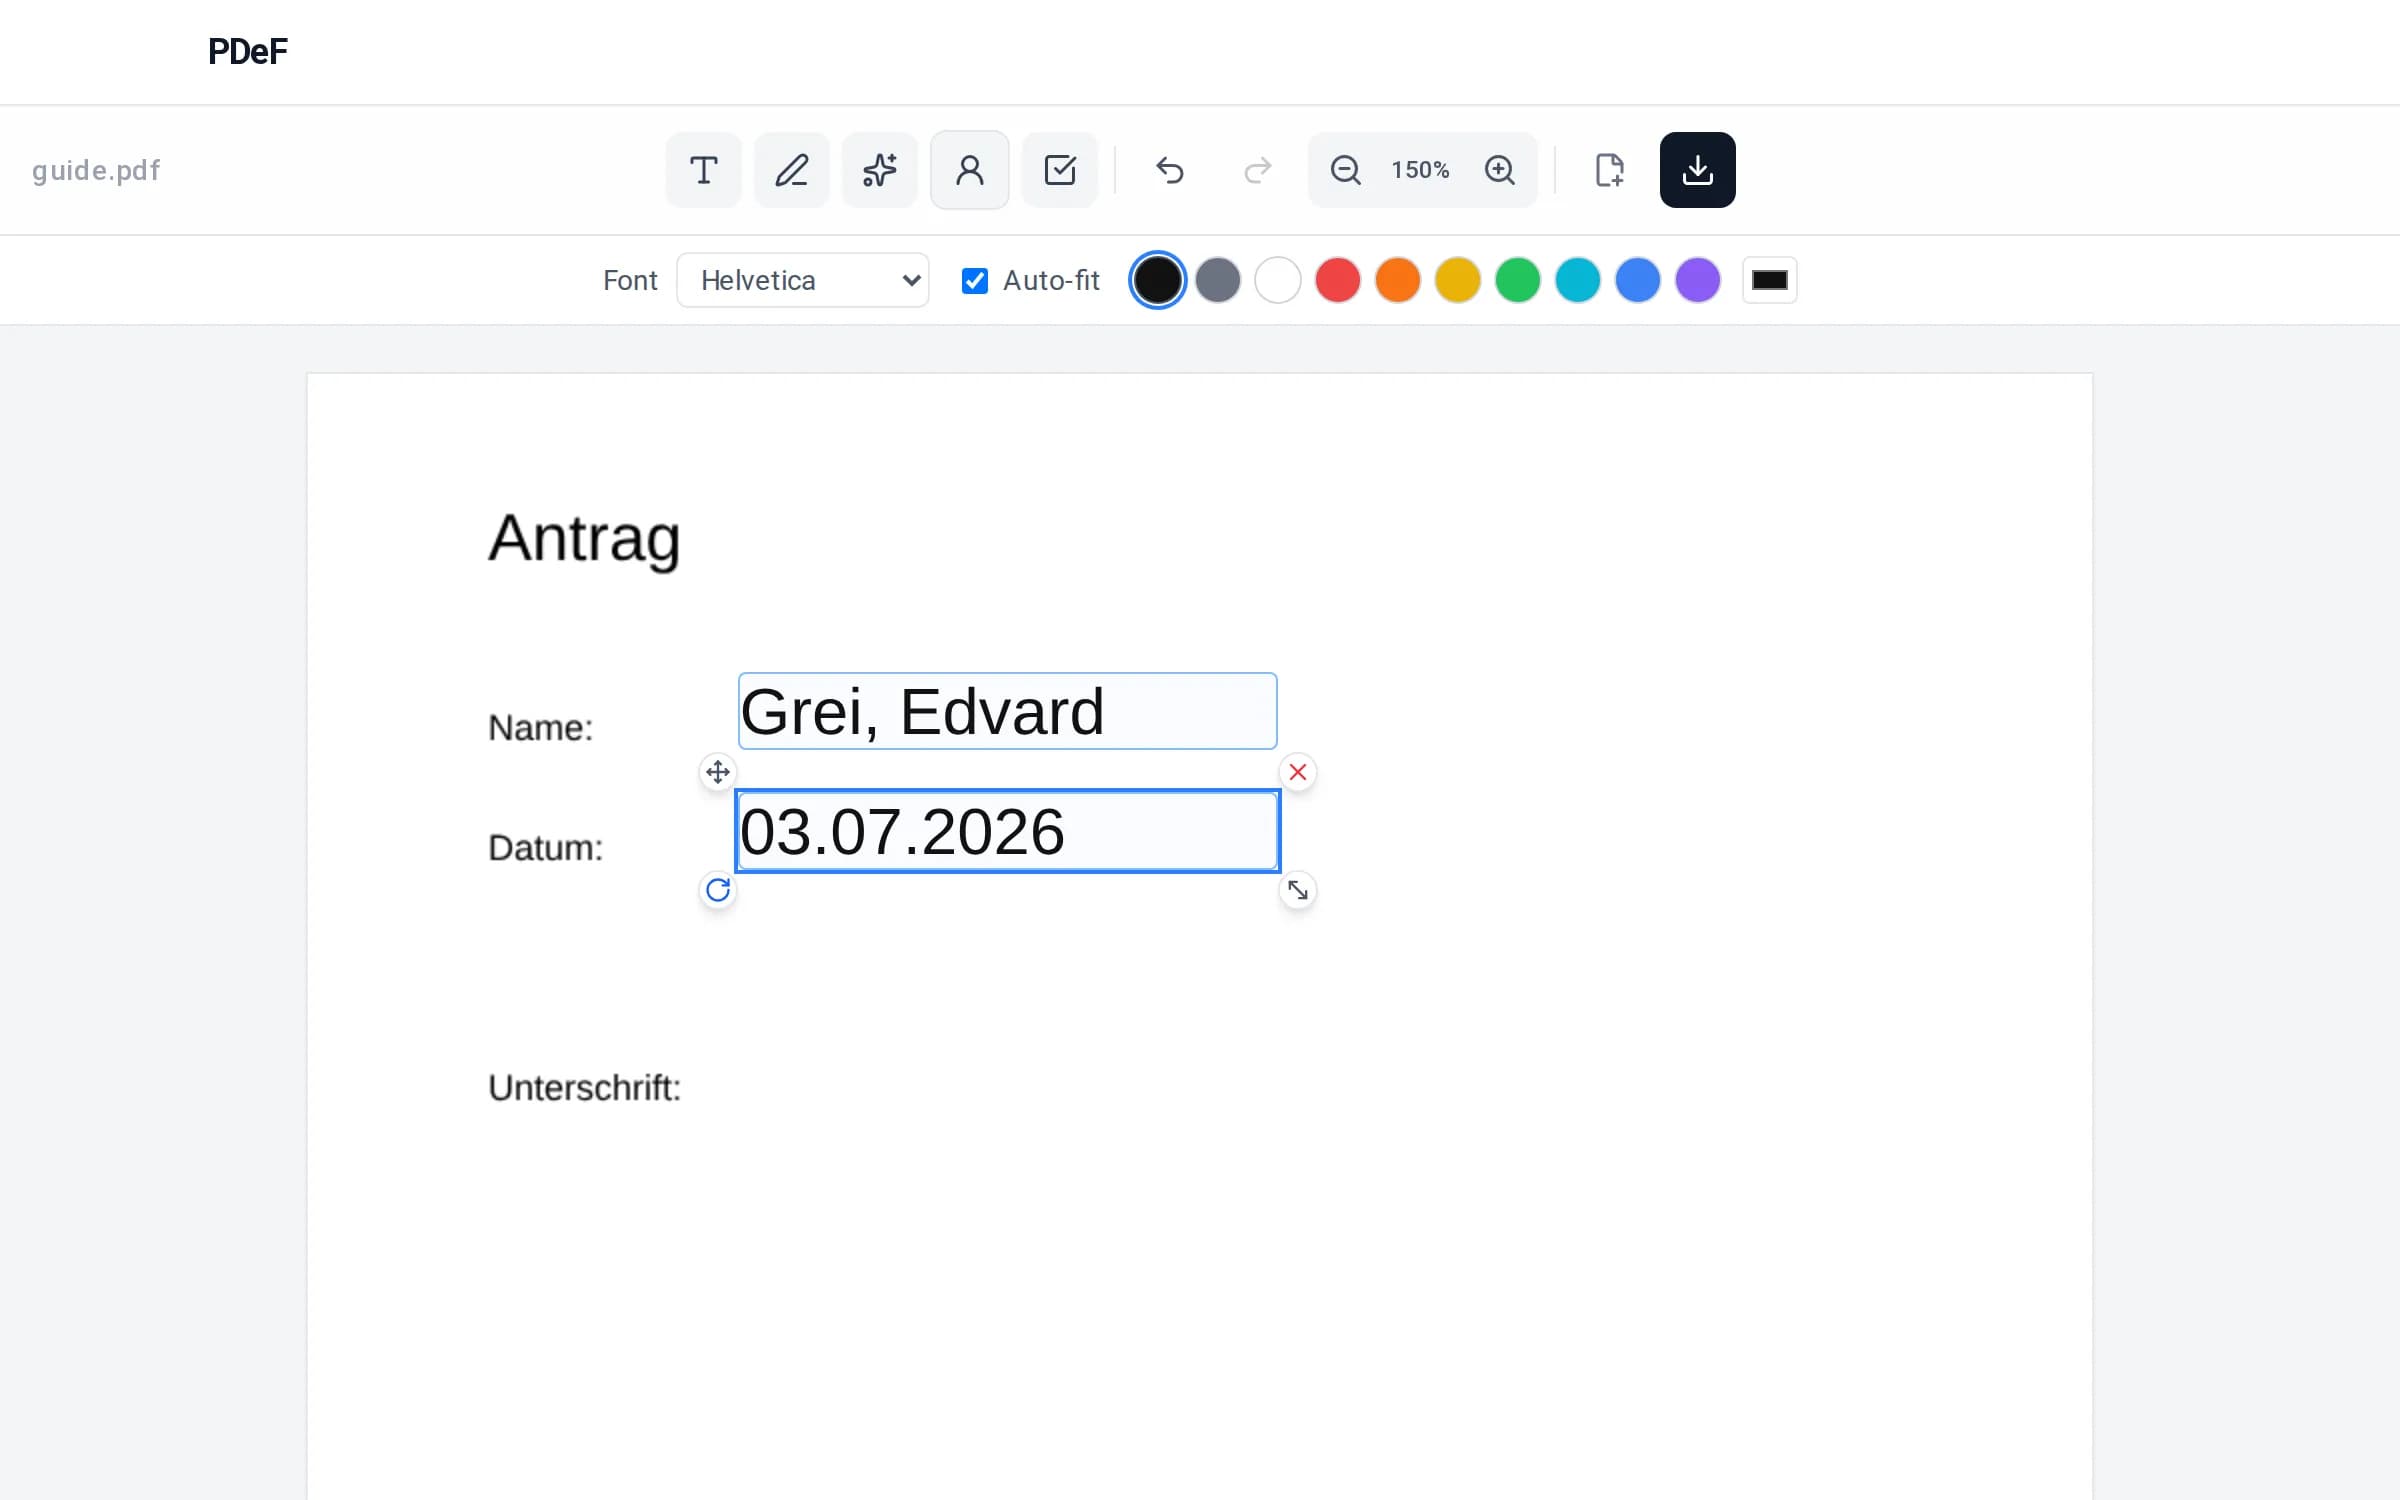This screenshot has height=1500, width=2400.
Task: Click the Datum: label
Action: pyautogui.click(x=545, y=848)
